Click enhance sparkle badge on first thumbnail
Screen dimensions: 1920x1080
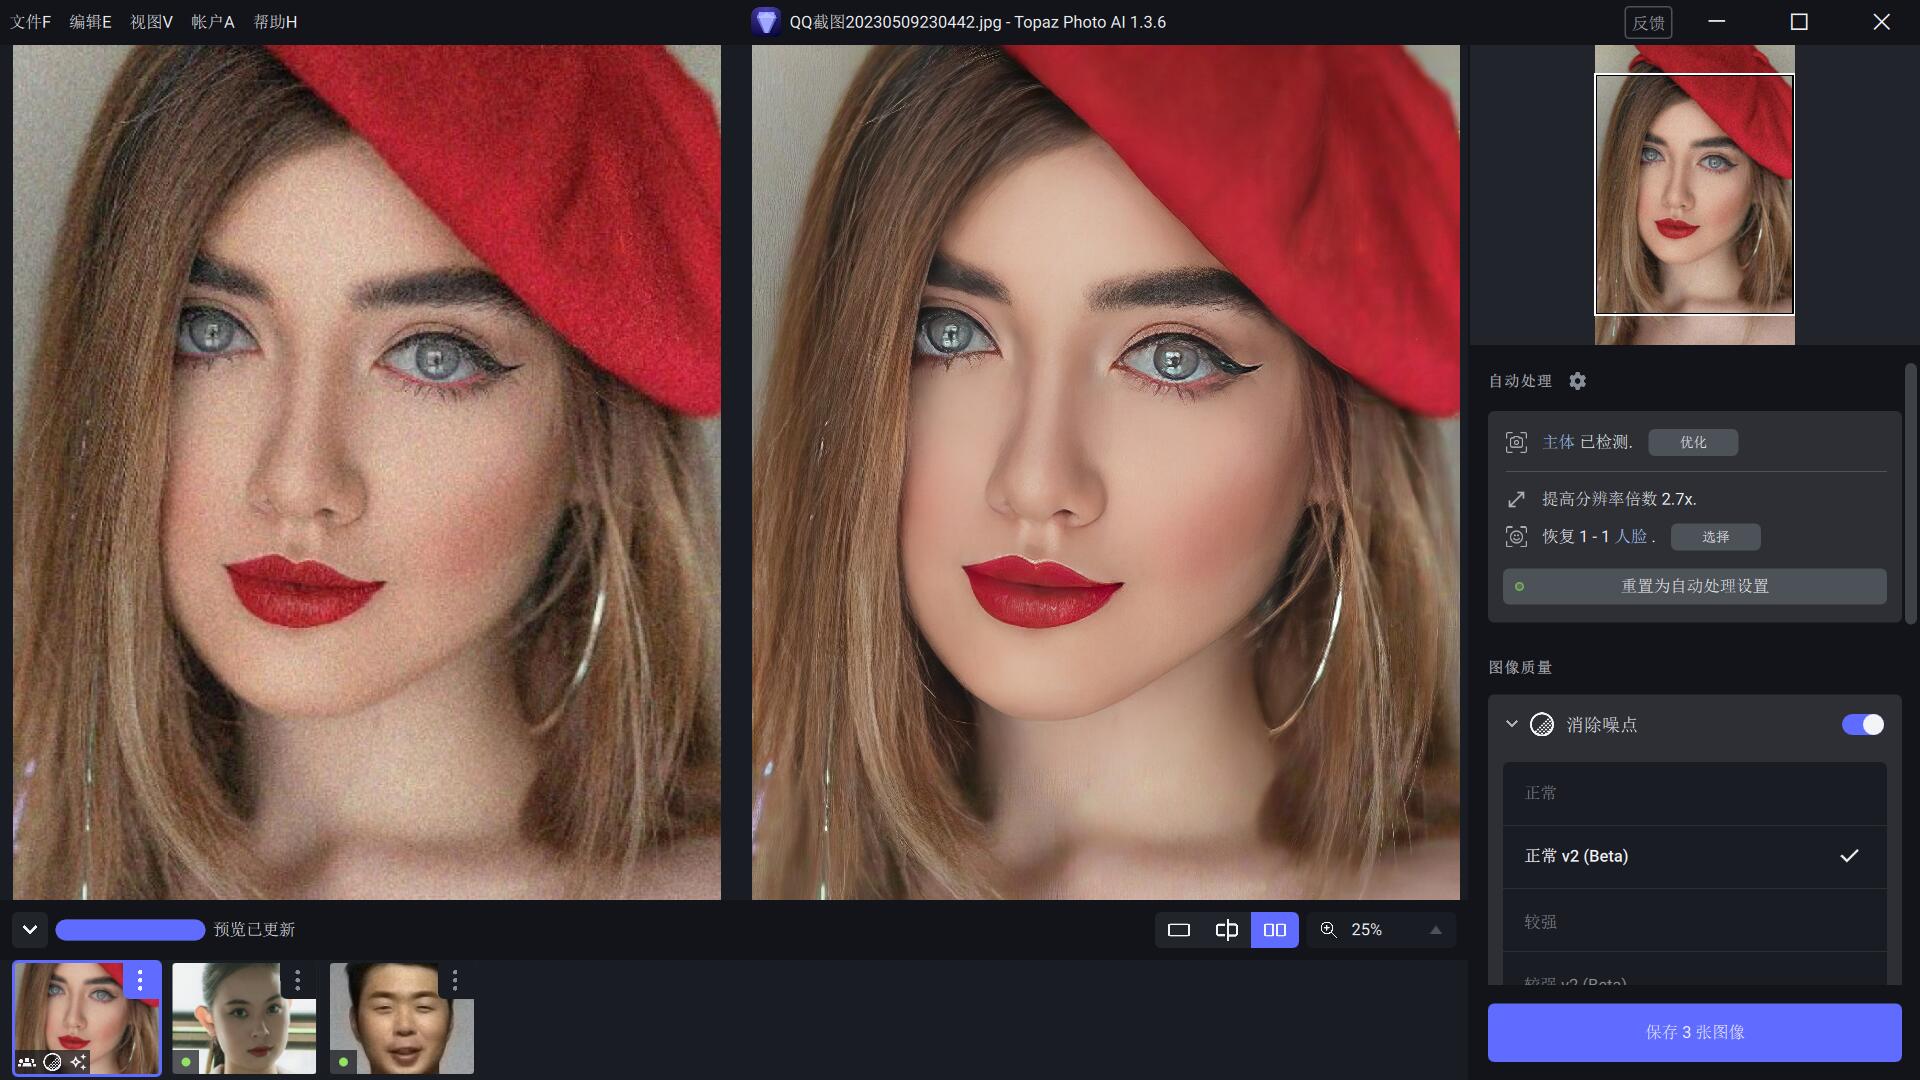(x=79, y=1062)
